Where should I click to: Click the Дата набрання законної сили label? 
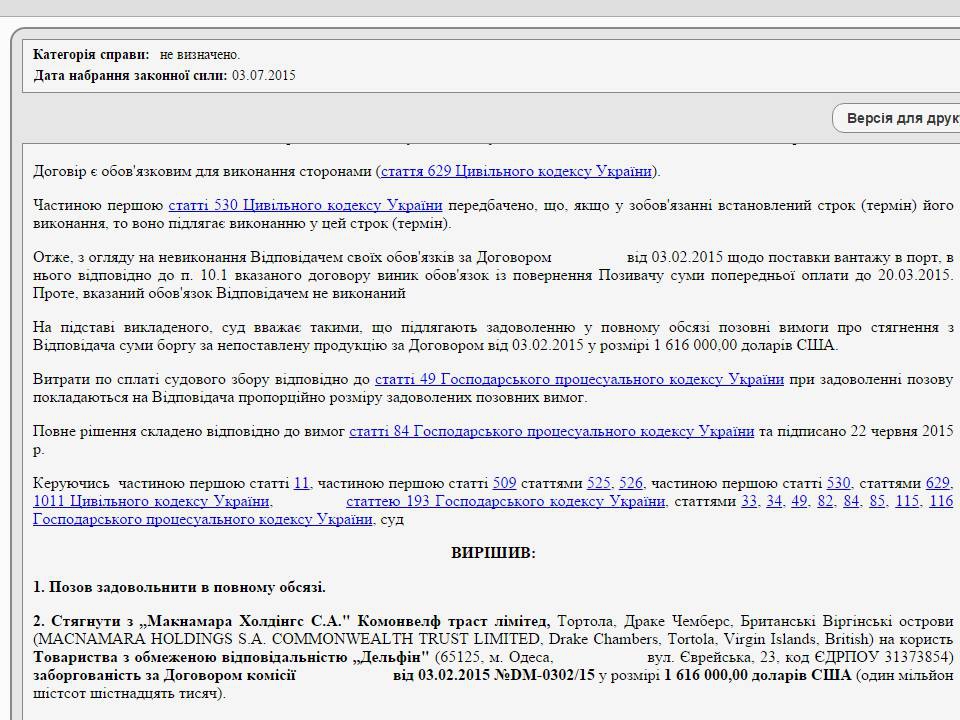click(130, 76)
